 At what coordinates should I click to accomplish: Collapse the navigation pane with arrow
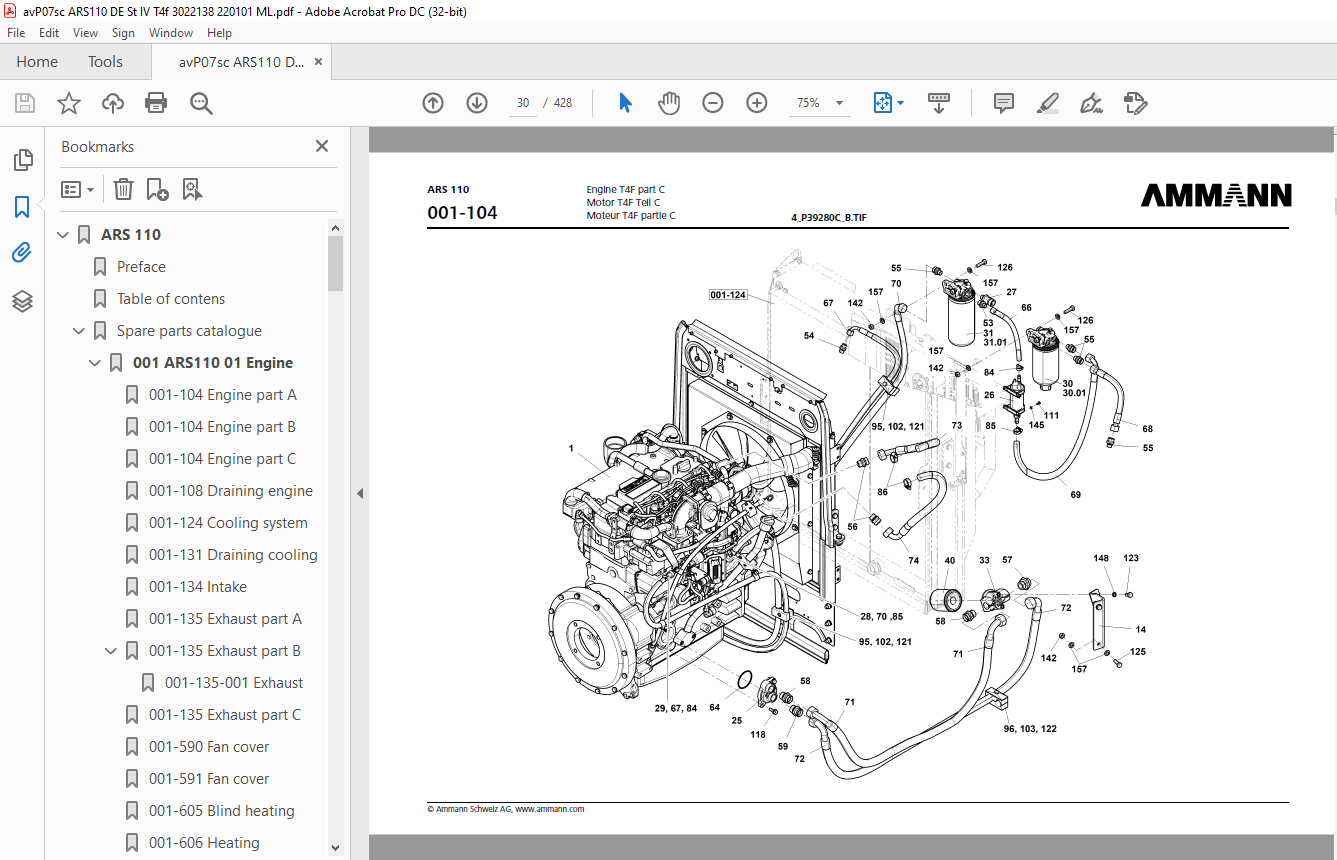pyautogui.click(x=360, y=493)
